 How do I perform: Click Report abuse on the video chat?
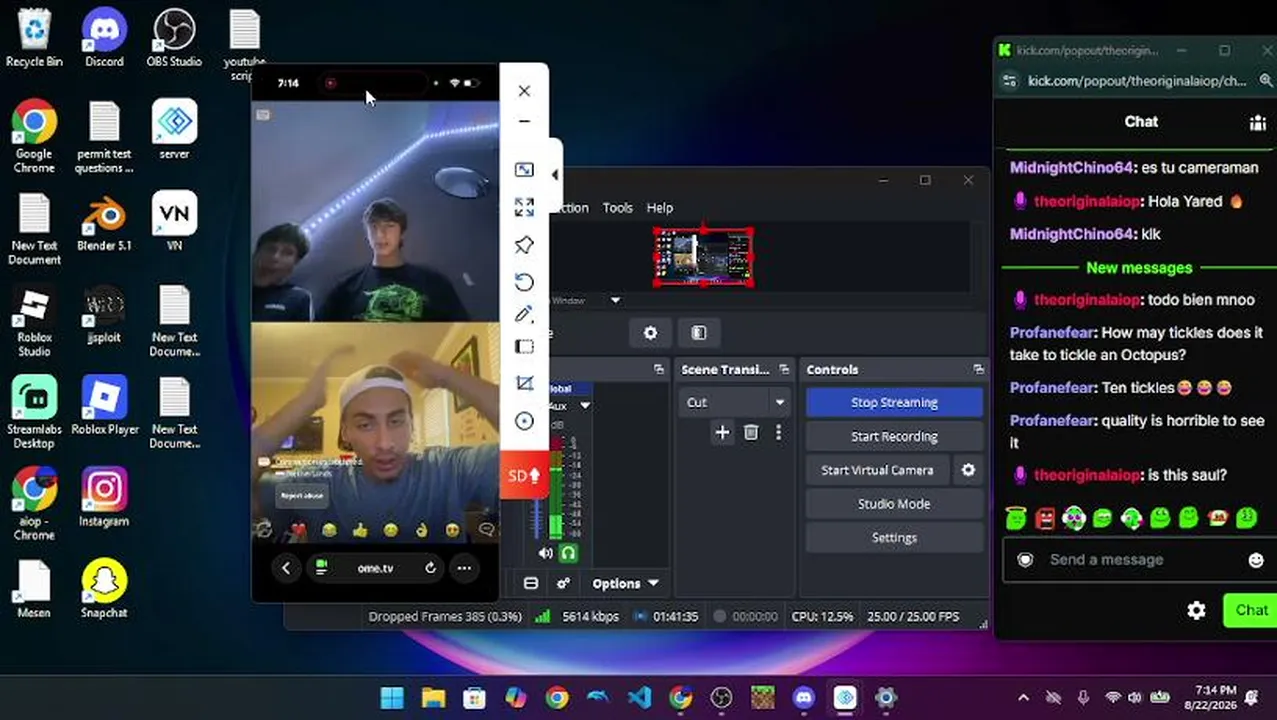(x=302, y=495)
